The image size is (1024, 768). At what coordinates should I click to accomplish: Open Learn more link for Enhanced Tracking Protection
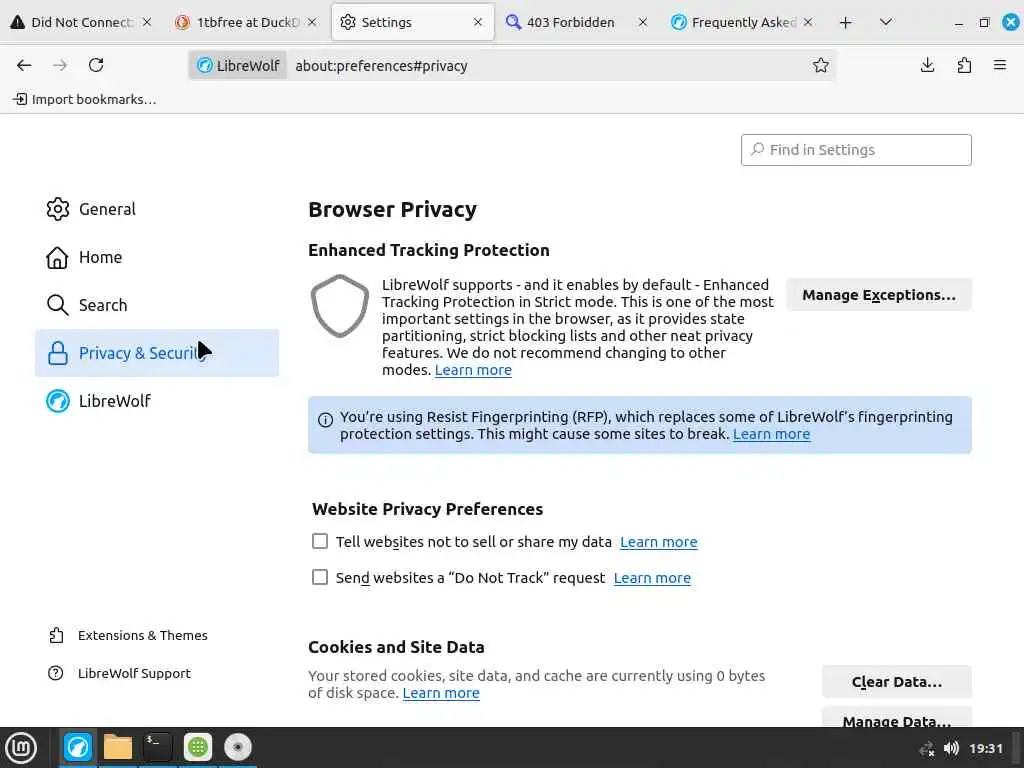pos(473,370)
